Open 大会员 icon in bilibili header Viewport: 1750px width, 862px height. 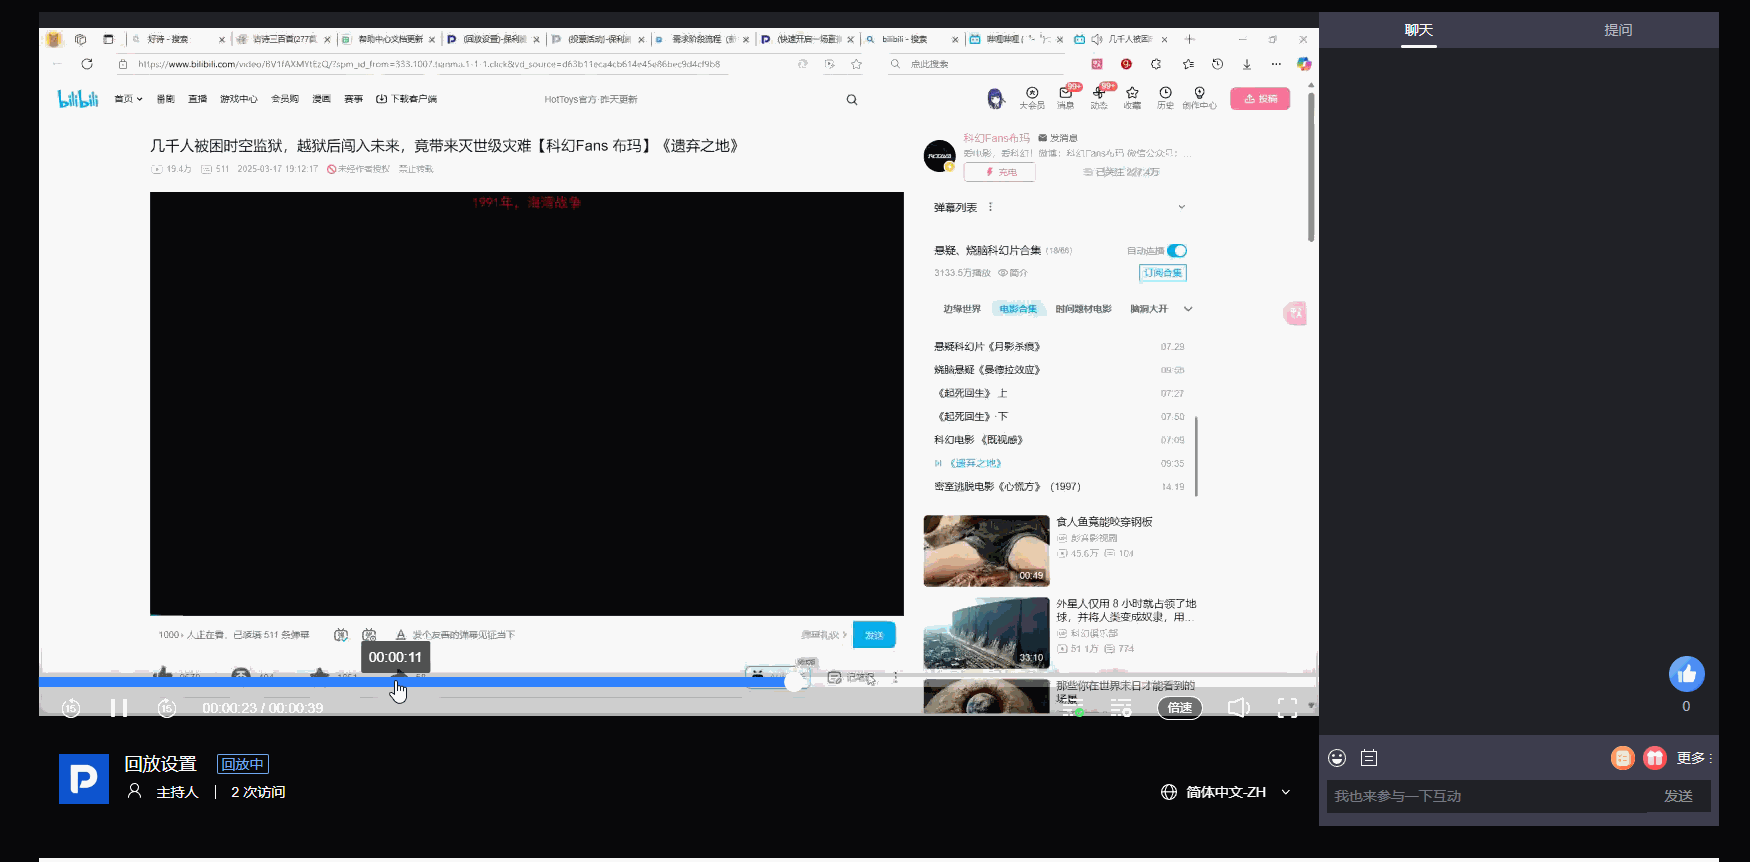(x=1032, y=97)
